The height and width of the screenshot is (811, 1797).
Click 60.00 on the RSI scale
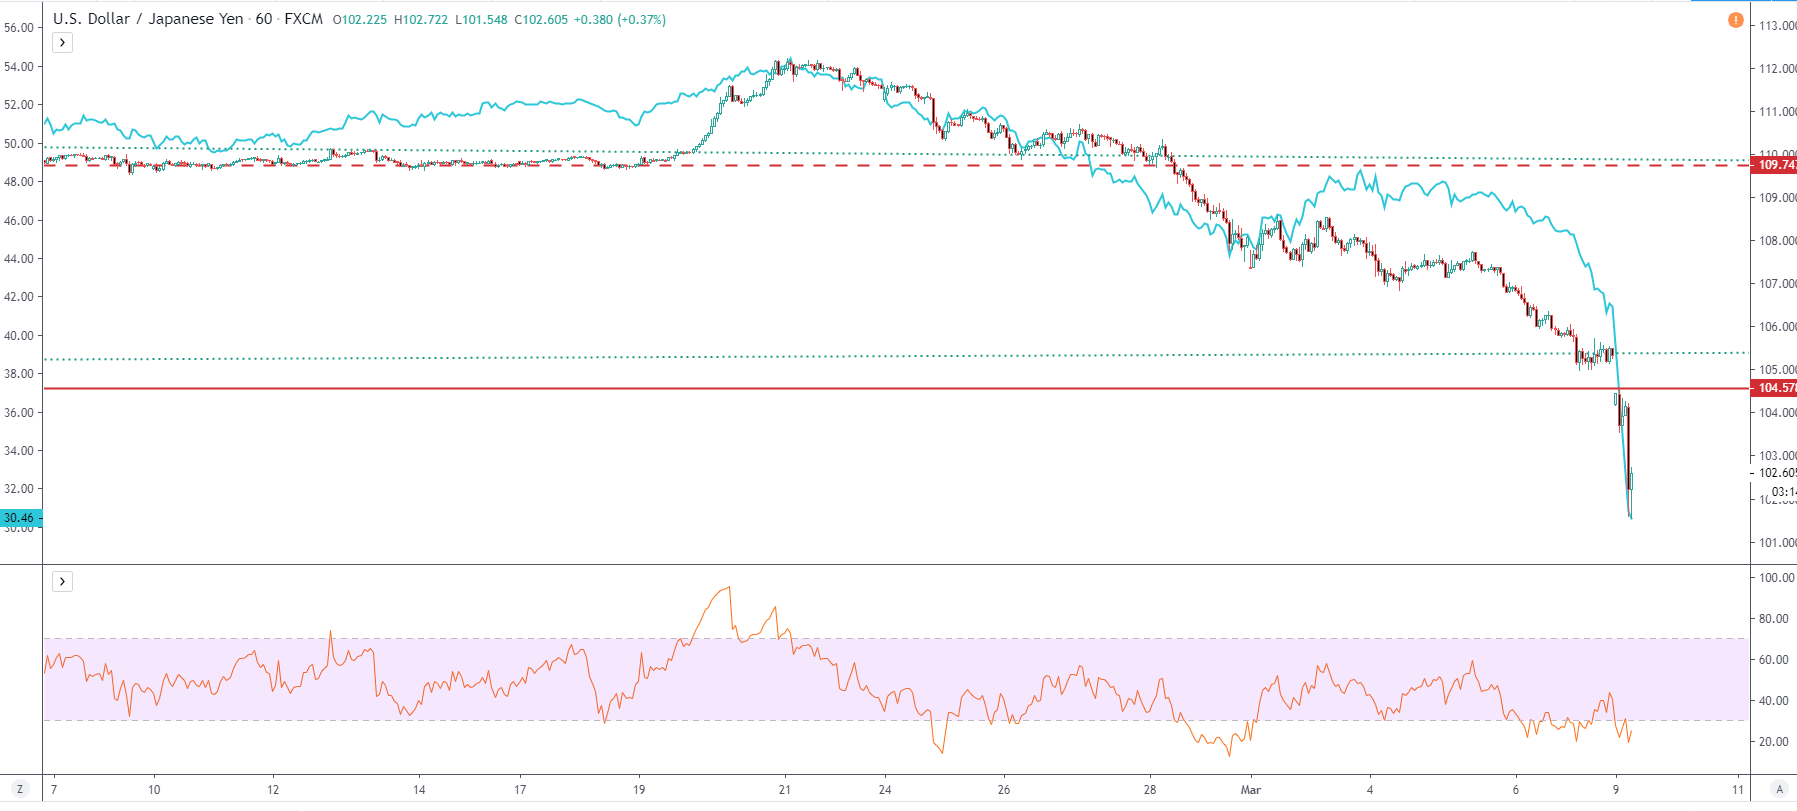1774,660
